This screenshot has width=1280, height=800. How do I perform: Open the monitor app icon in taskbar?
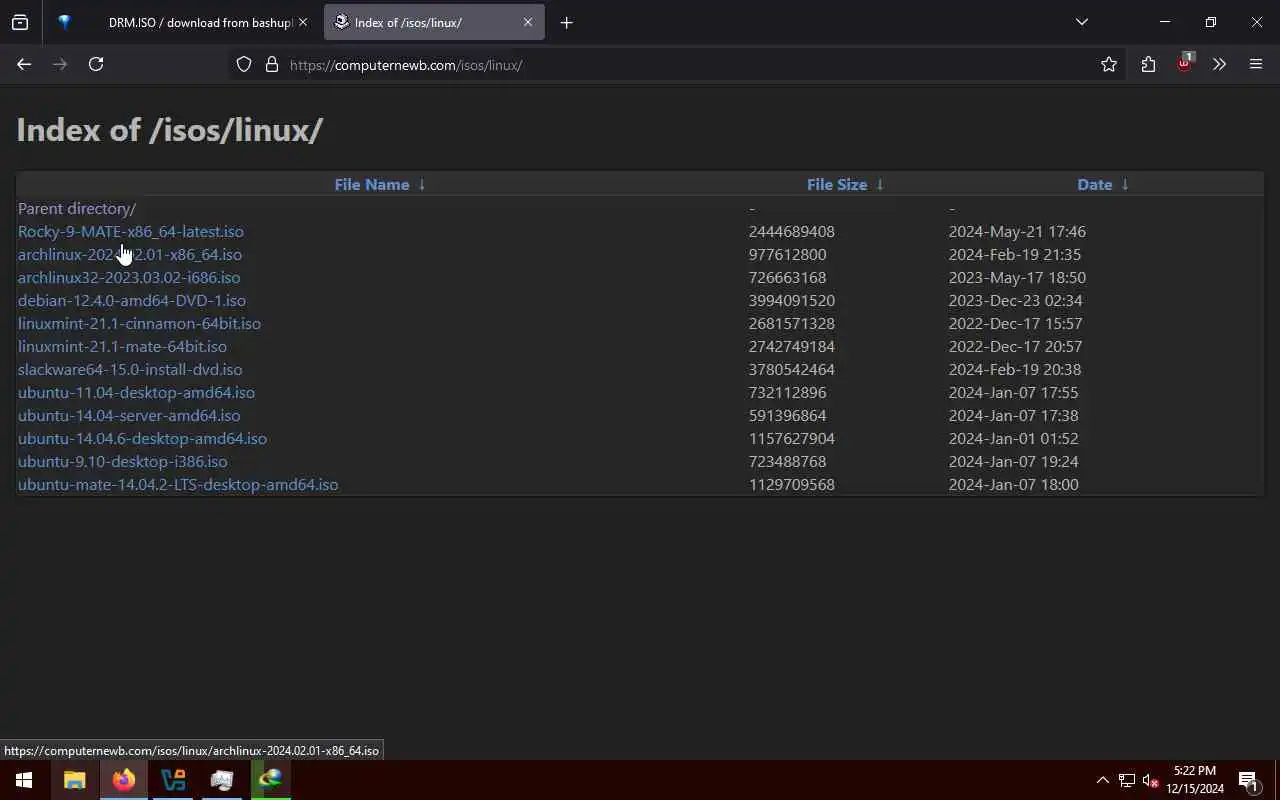click(222, 780)
